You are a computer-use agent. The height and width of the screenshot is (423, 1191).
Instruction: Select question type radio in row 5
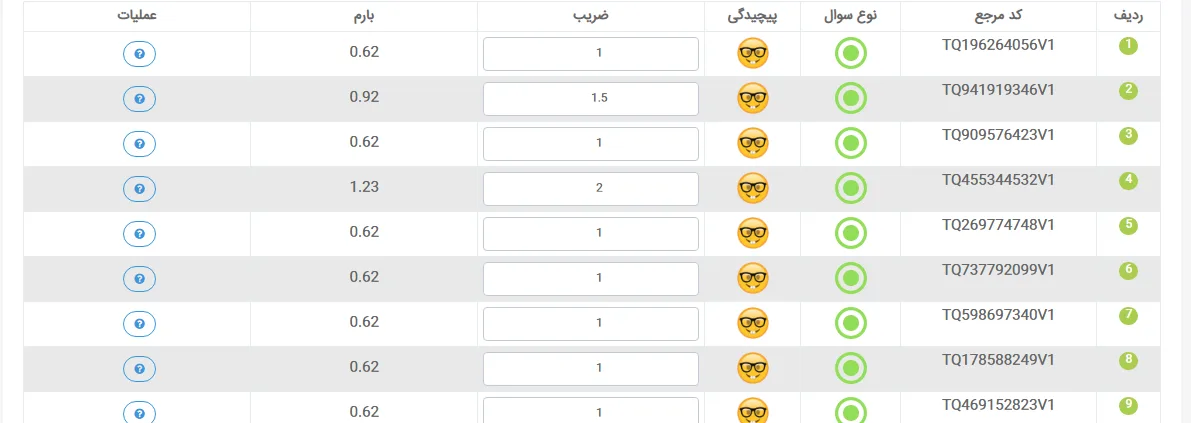point(851,233)
